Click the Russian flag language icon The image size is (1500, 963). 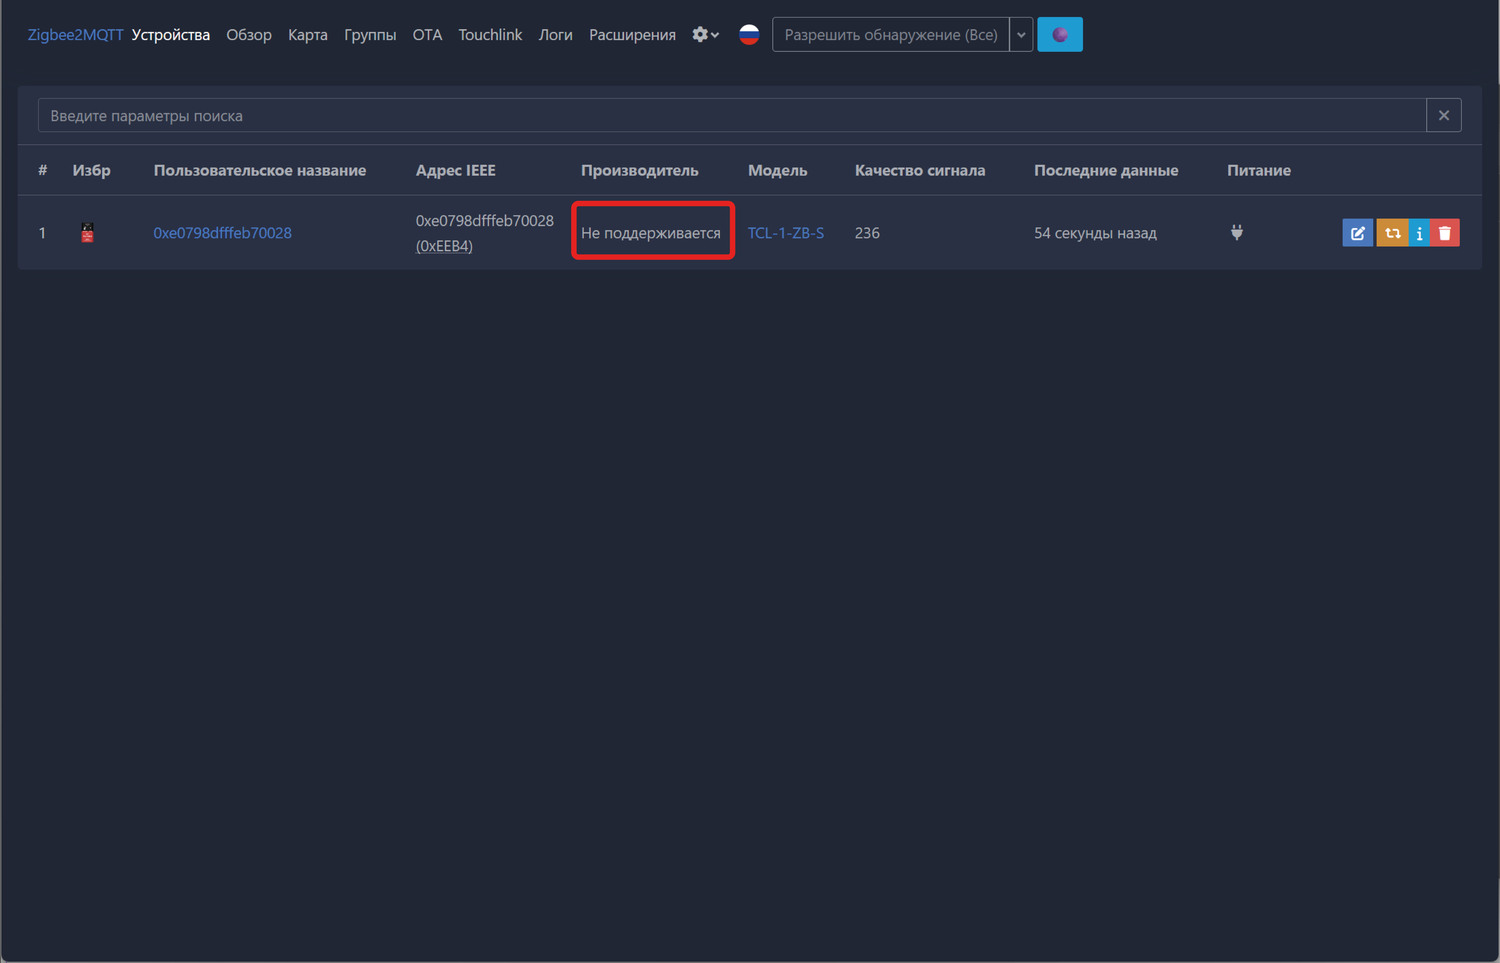[749, 35]
